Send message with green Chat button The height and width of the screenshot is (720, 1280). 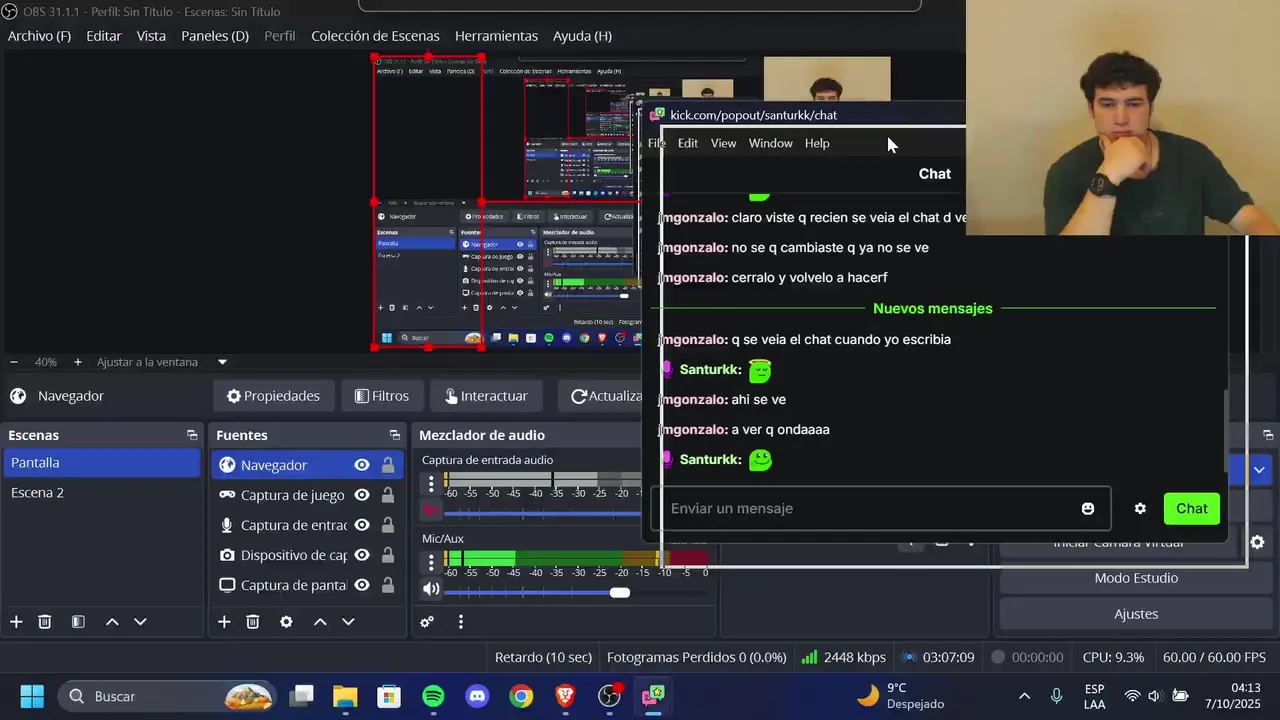tap(1192, 508)
